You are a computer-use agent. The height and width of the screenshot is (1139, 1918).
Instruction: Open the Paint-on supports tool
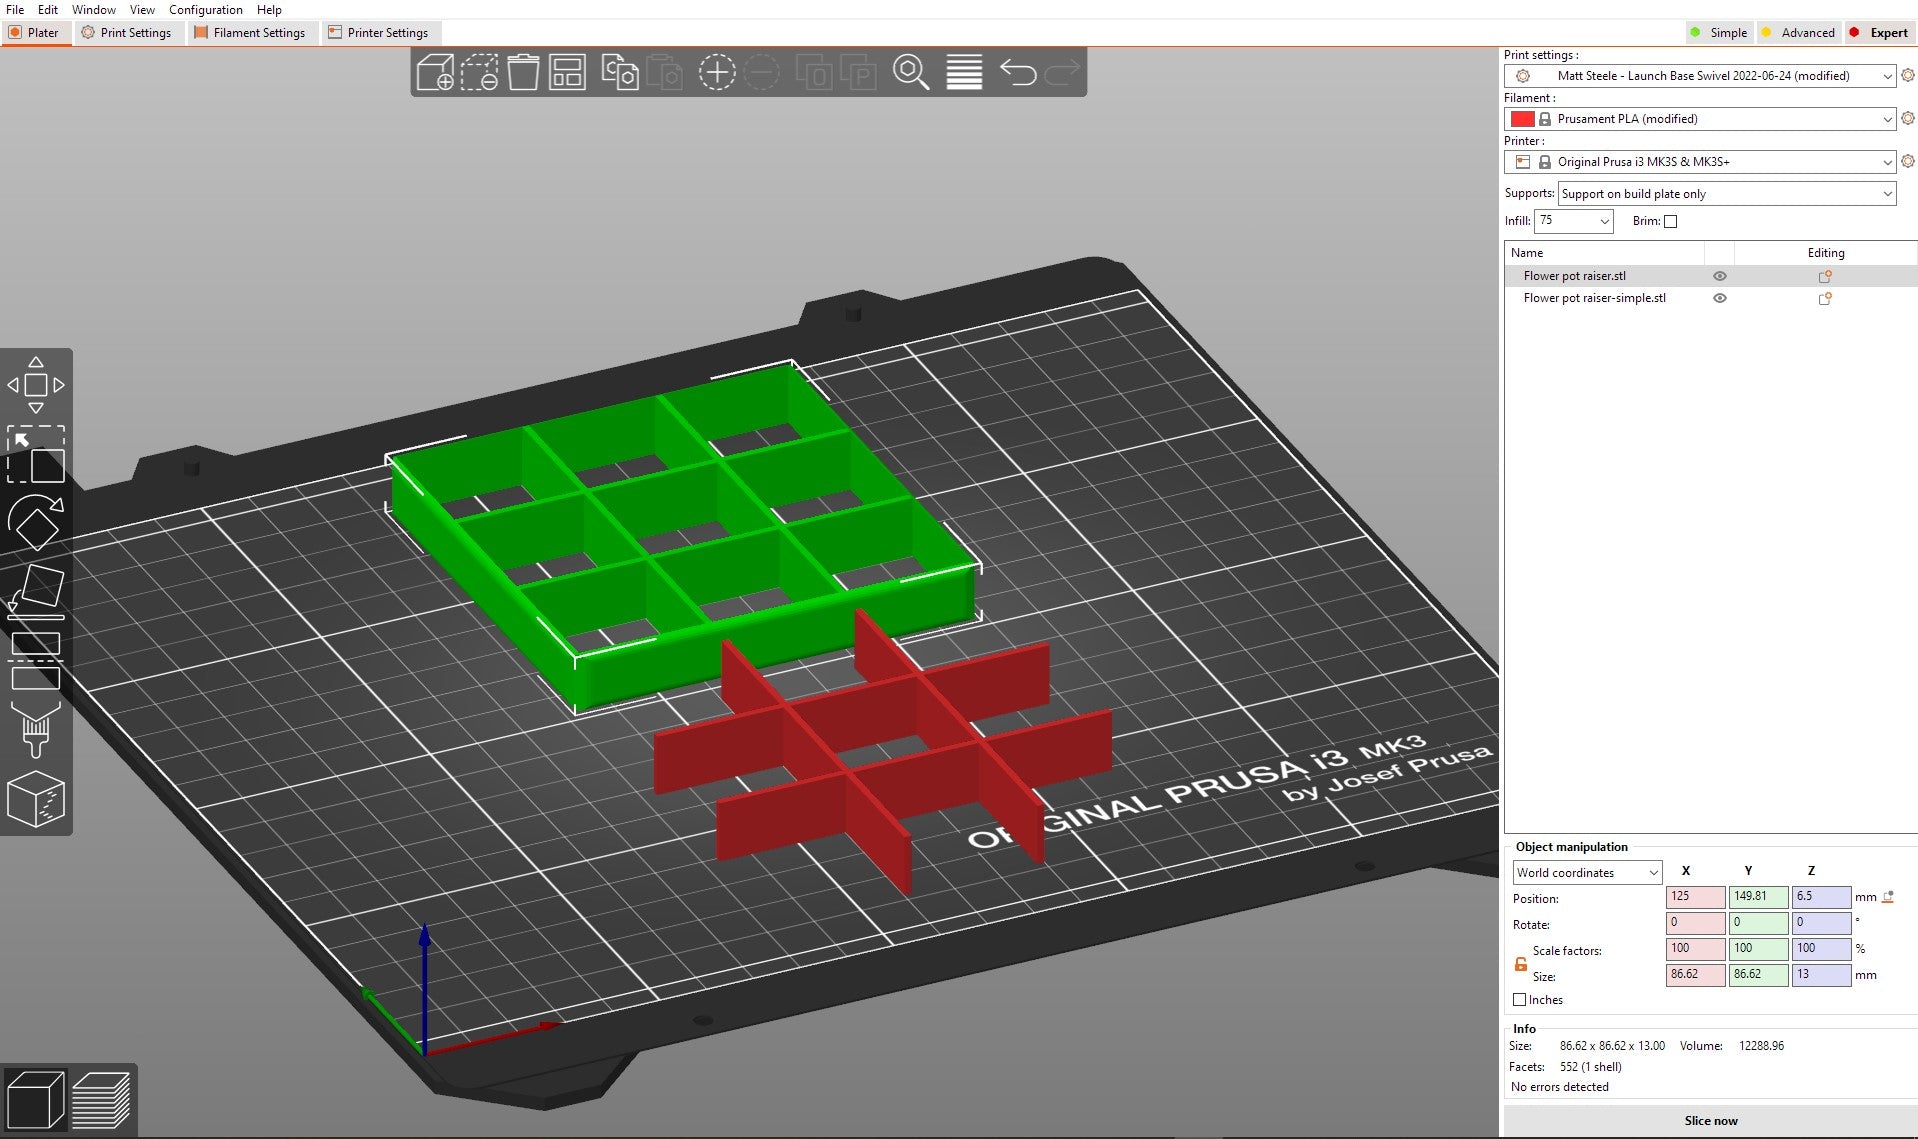[x=36, y=730]
